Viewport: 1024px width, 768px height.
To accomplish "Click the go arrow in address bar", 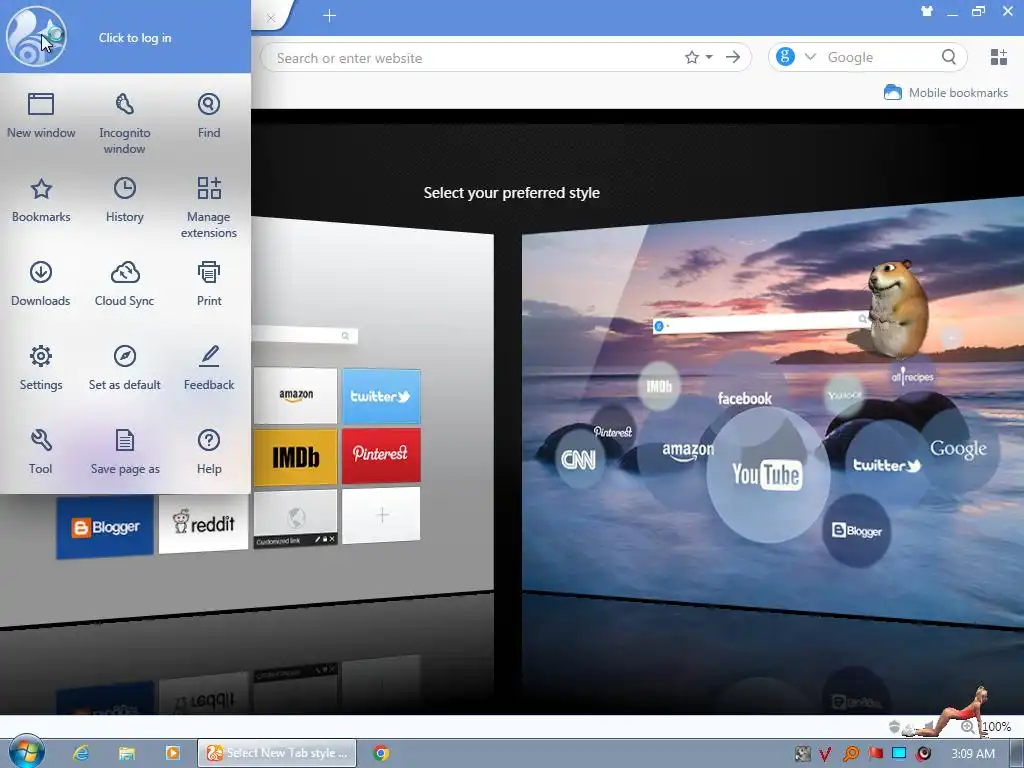I will coord(733,57).
